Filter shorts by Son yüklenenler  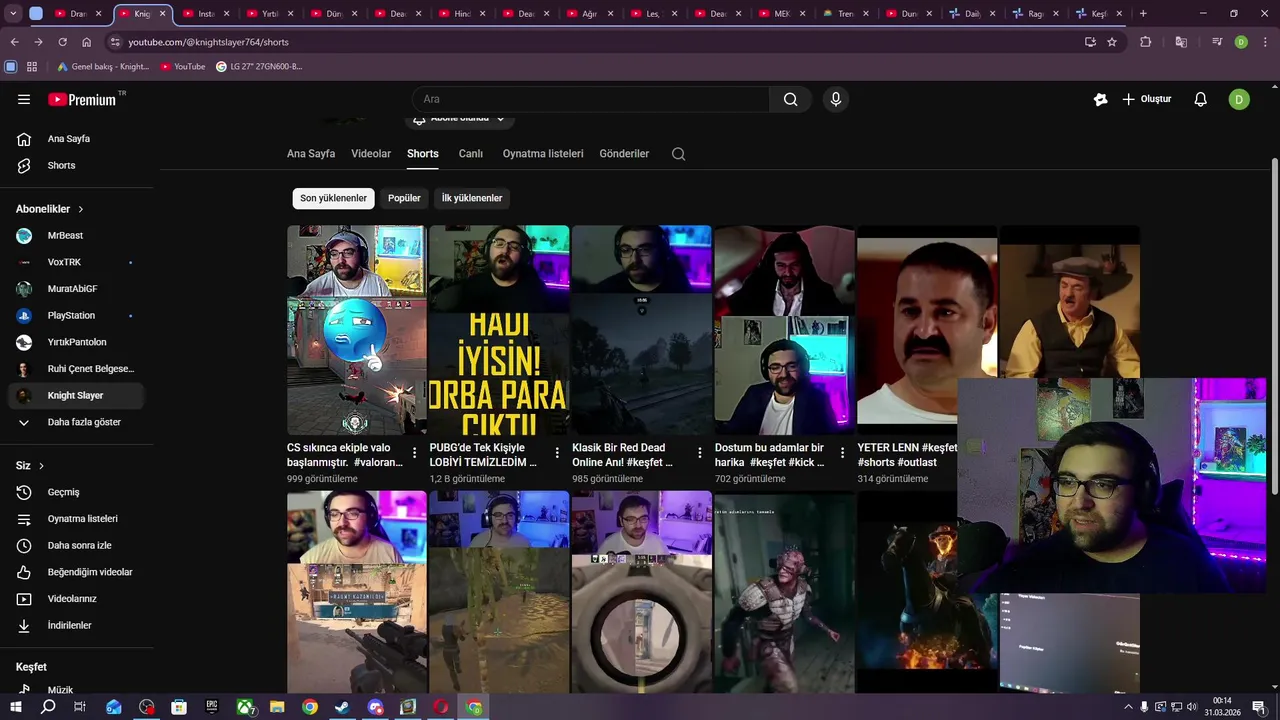(x=333, y=198)
